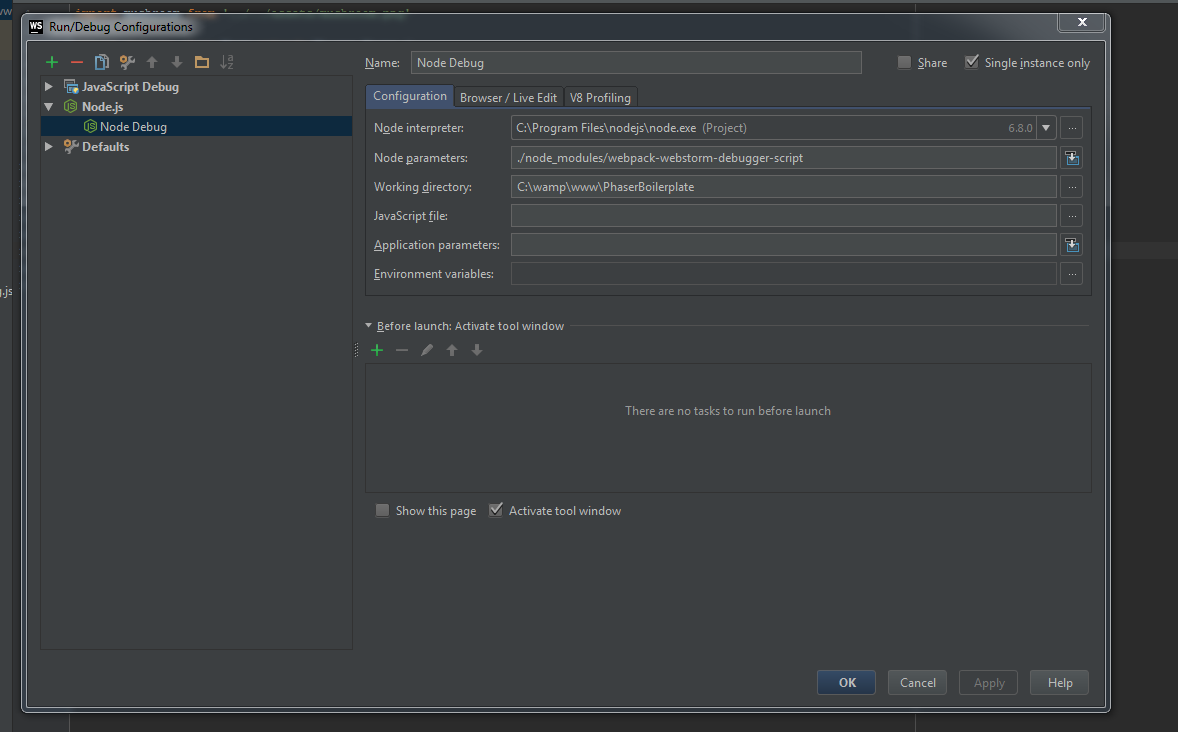Click the Cancel button

point(917,682)
